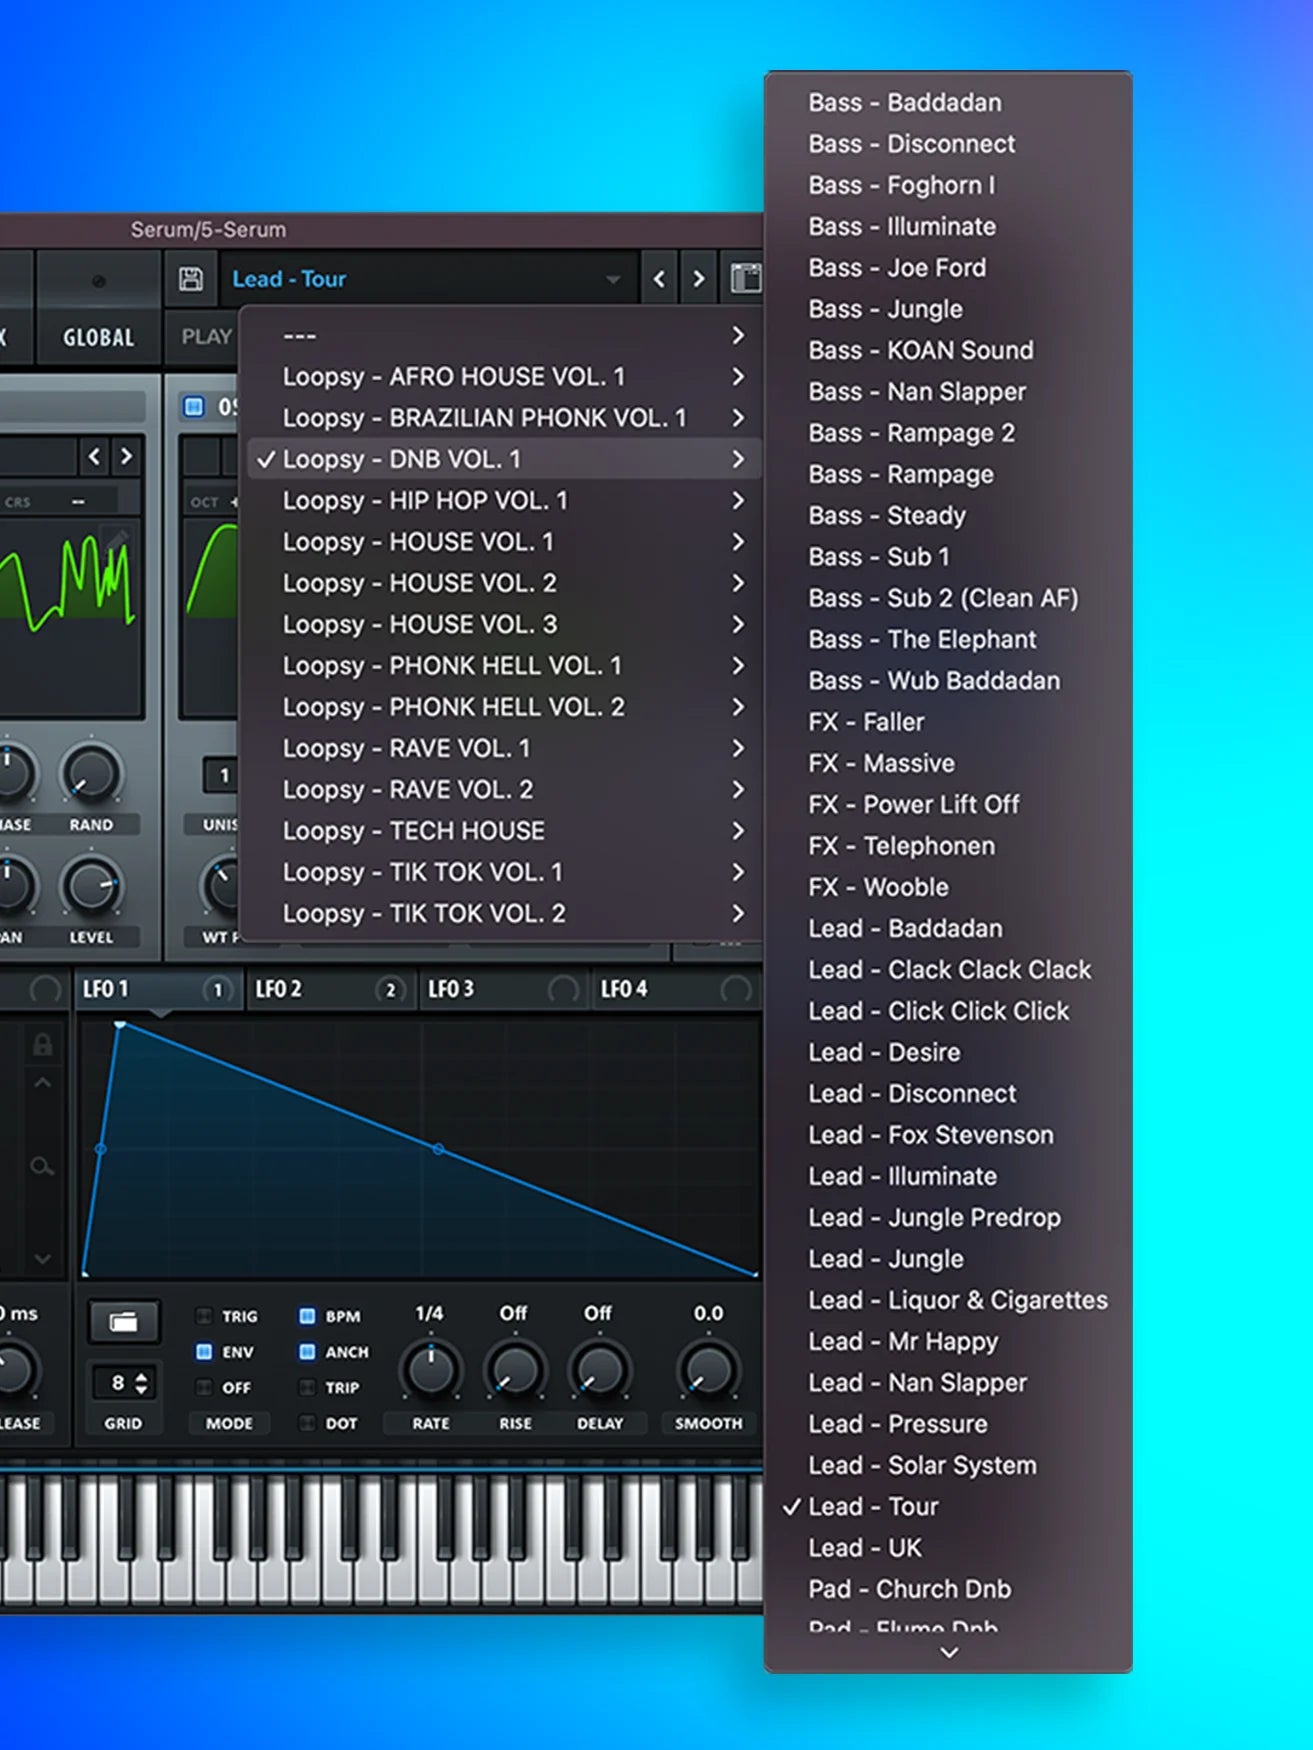Open LFO shape folder icon

[124, 1322]
